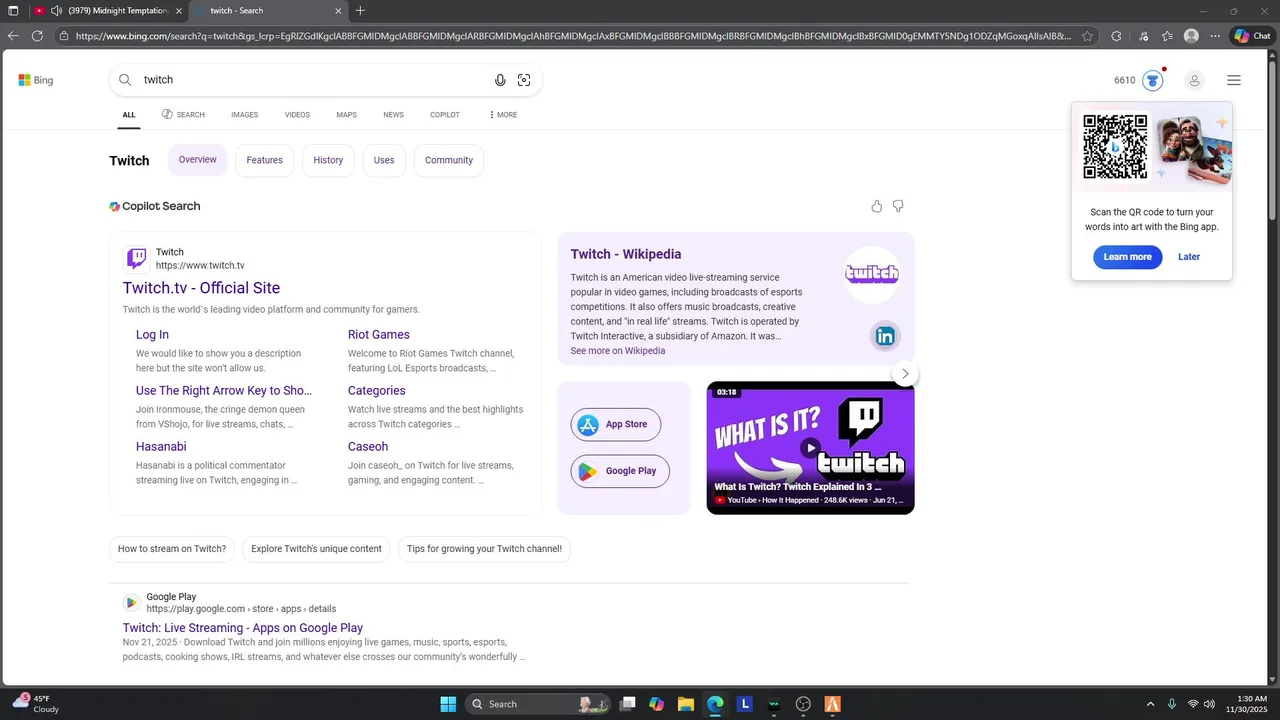Click the Google Play button

[x=620, y=471]
